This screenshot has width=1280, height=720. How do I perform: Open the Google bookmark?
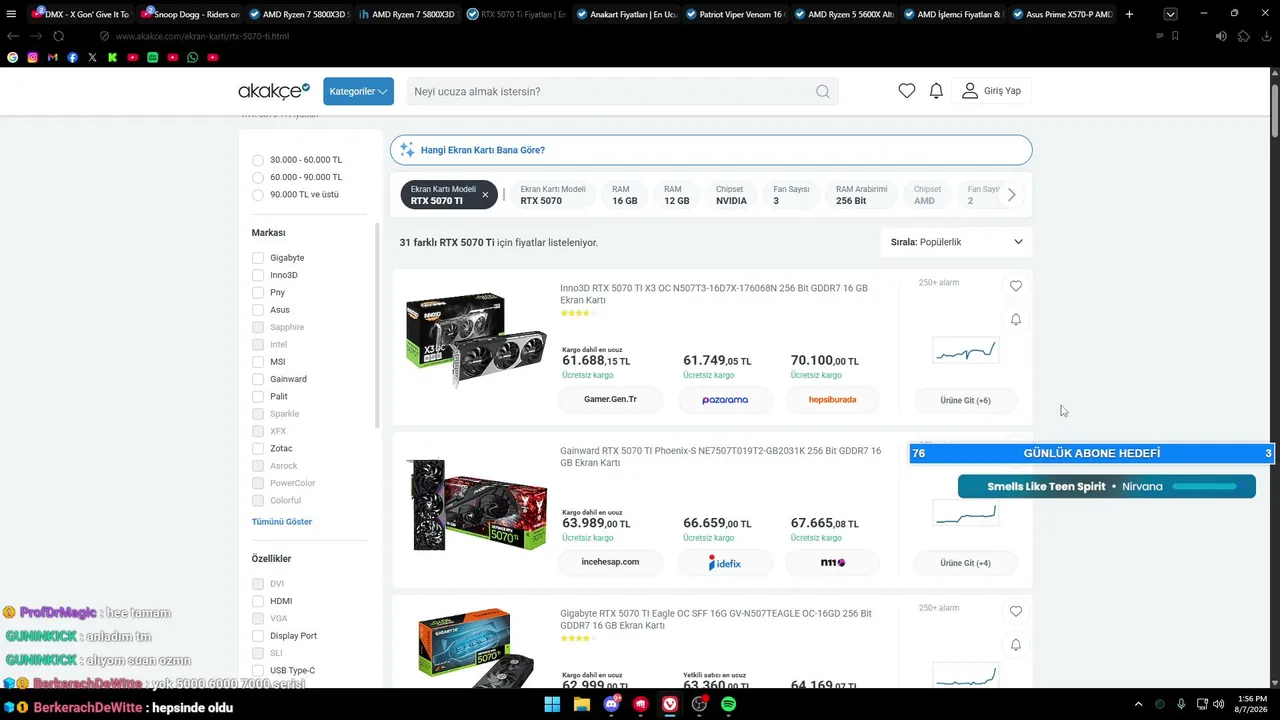pos(12,58)
